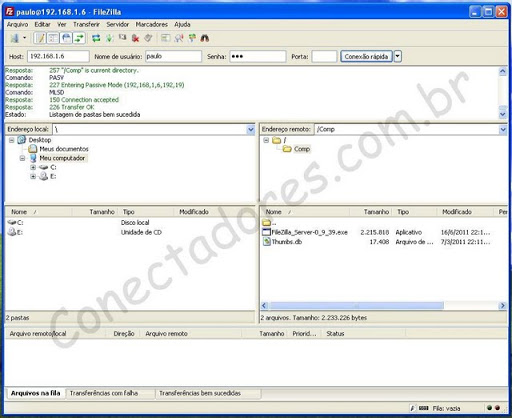512x418 pixels.
Task: Collapse the Meu computador tree node
Action: (x=22, y=158)
